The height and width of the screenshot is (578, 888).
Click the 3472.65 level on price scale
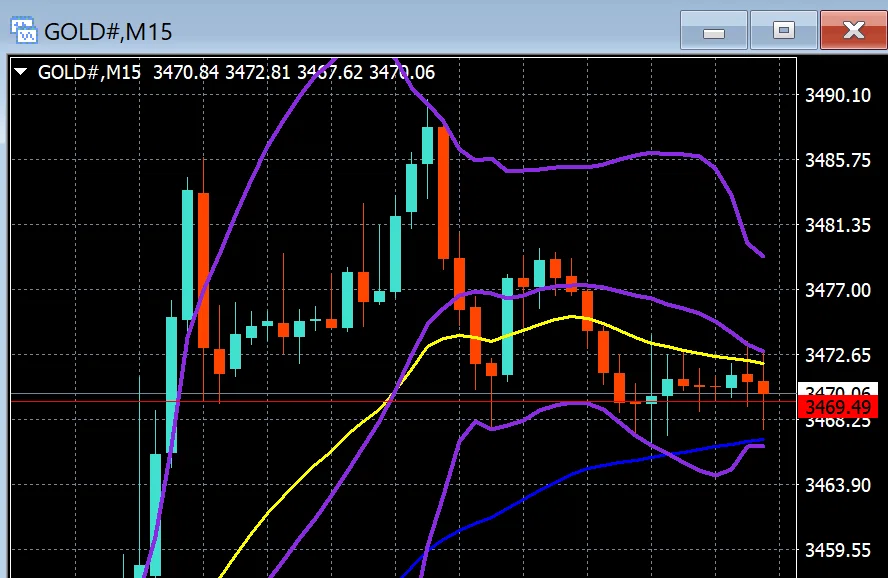point(838,356)
